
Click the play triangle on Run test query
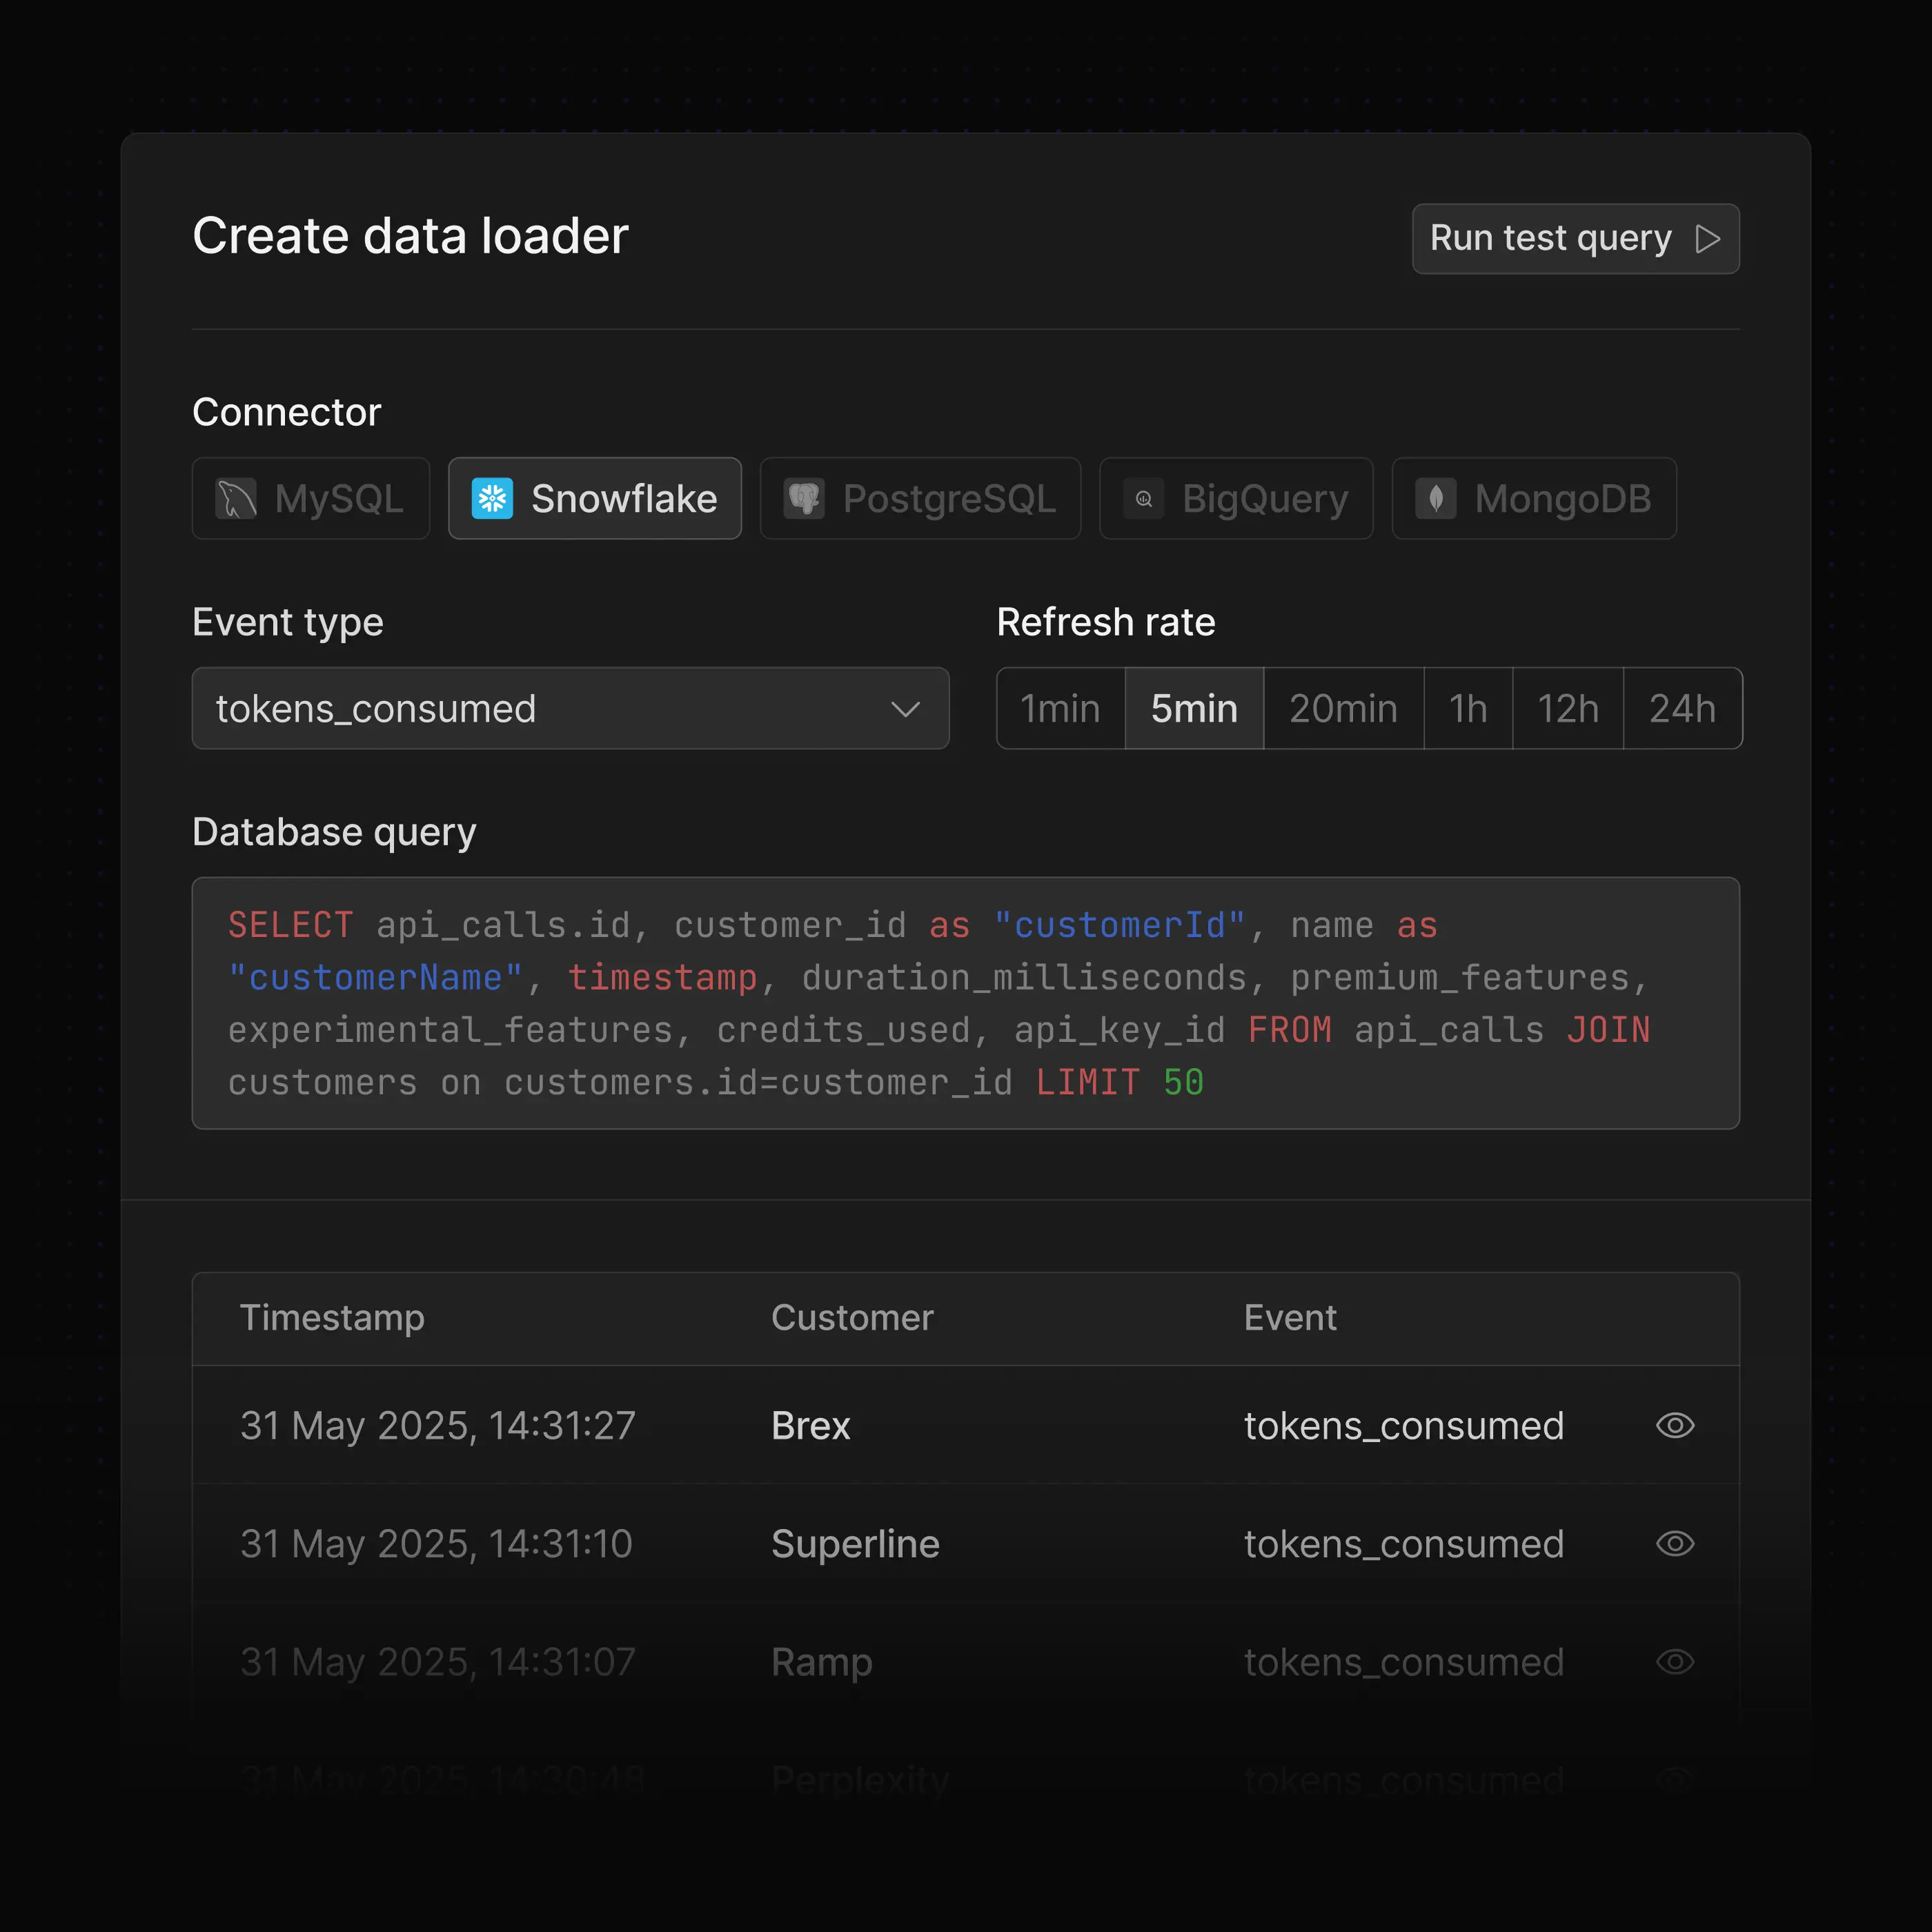(x=1708, y=239)
